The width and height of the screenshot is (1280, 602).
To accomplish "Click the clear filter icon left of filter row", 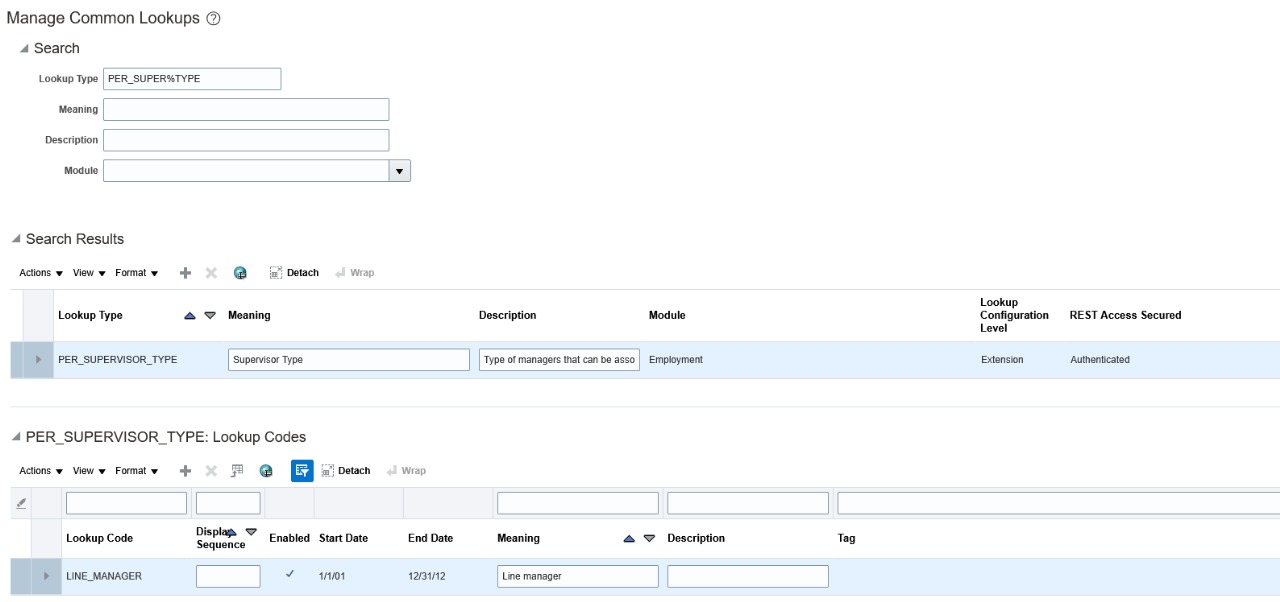I will click(x=21, y=503).
